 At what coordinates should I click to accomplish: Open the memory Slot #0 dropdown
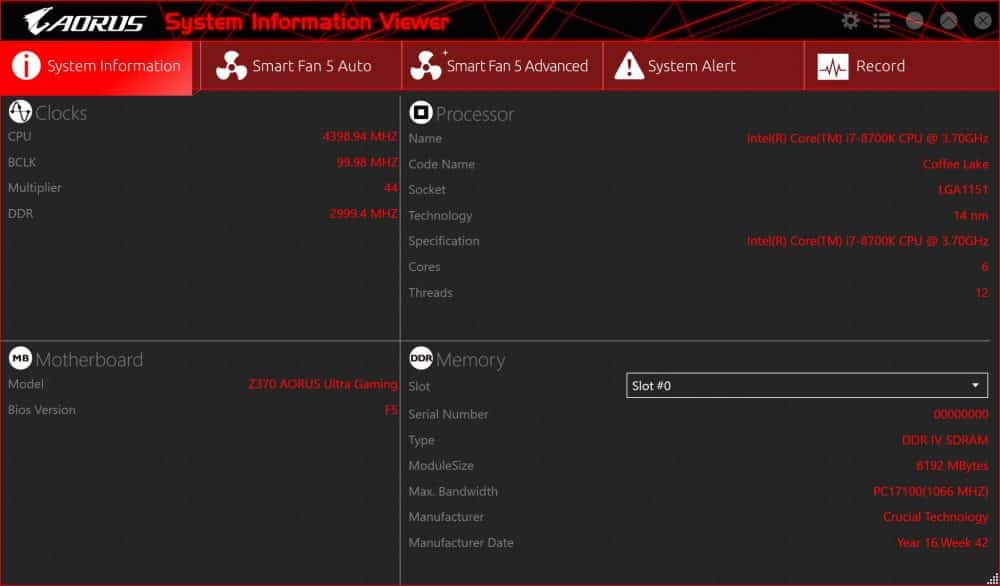[x=807, y=386]
